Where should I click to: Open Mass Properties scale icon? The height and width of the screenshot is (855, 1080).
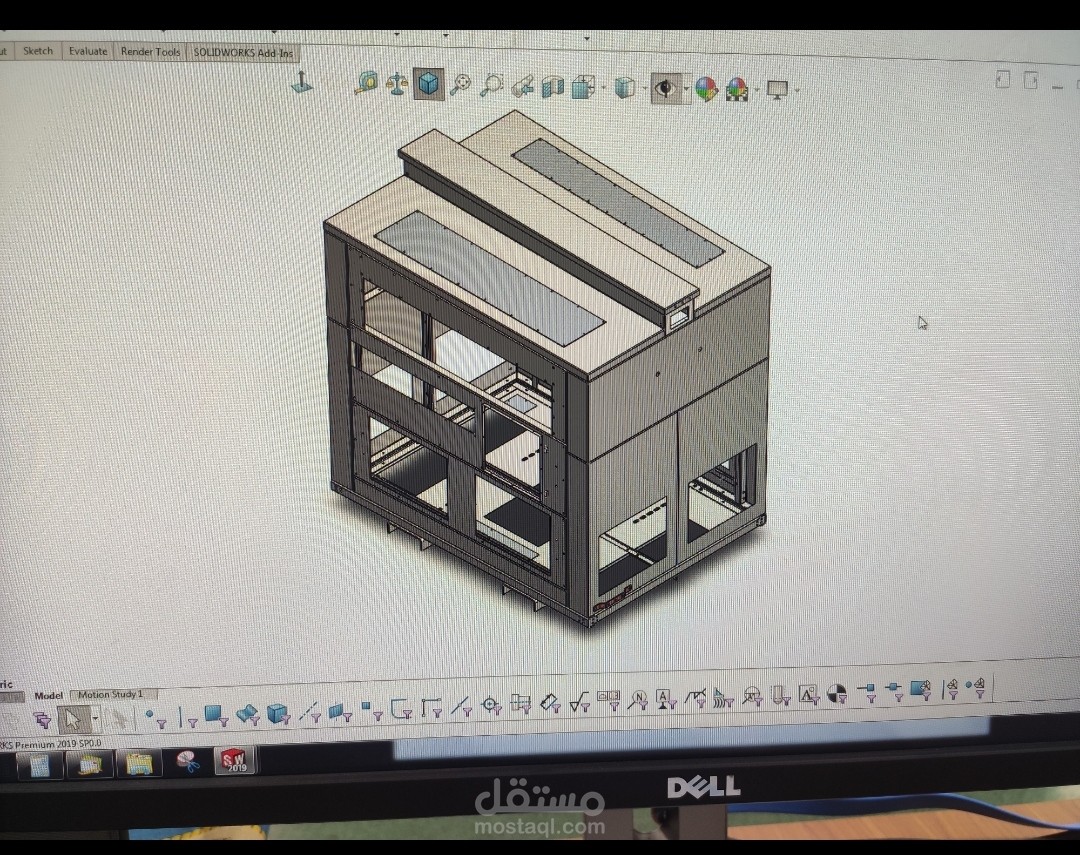397,84
